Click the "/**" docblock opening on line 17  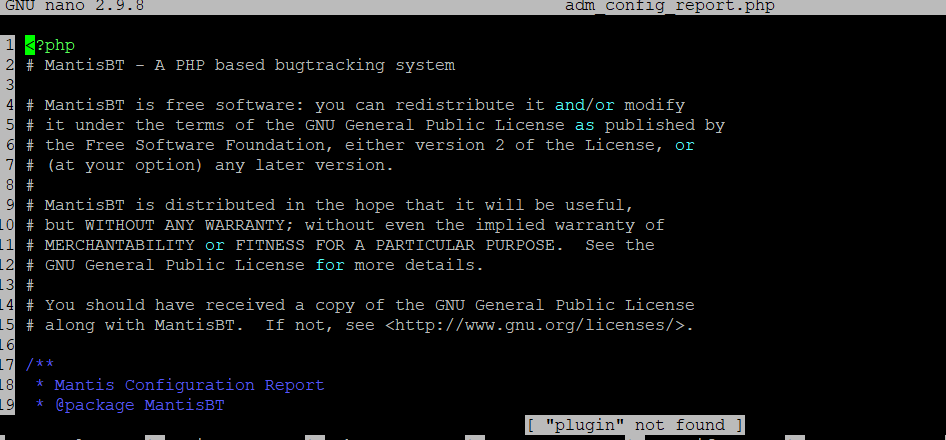[x=39, y=365]
